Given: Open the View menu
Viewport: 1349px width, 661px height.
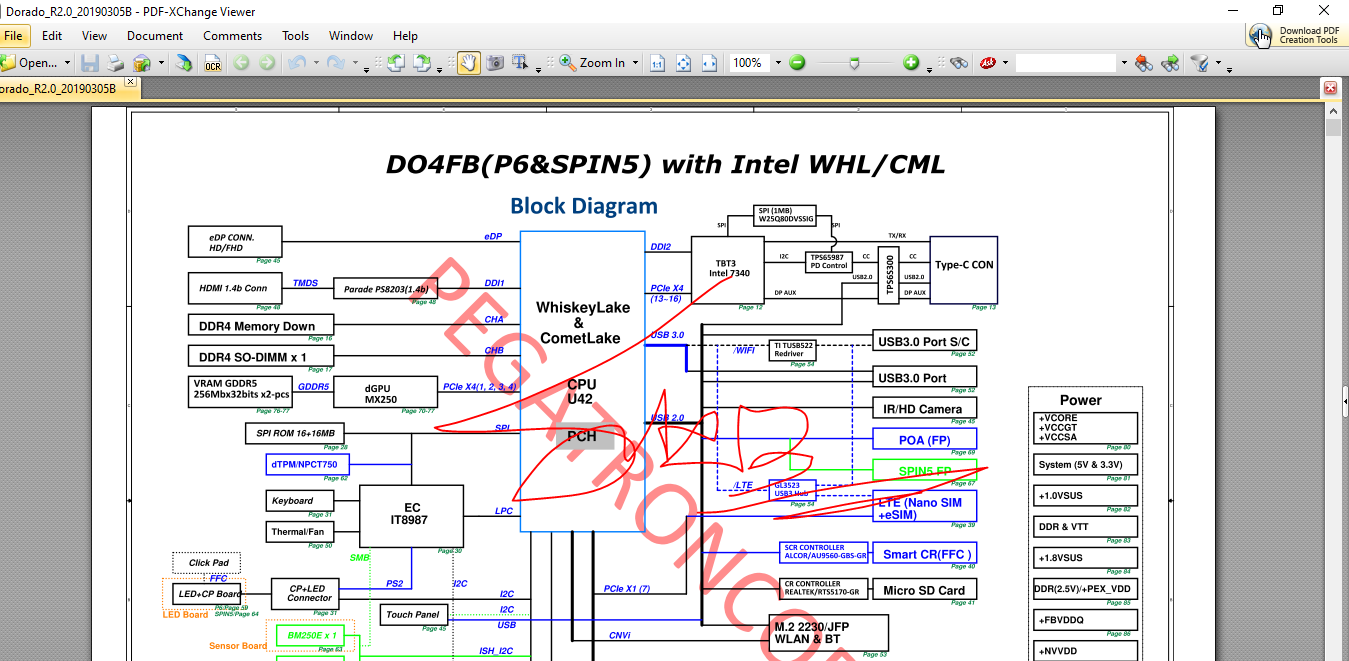Looking at the screenshot, I should coord(95,35).
